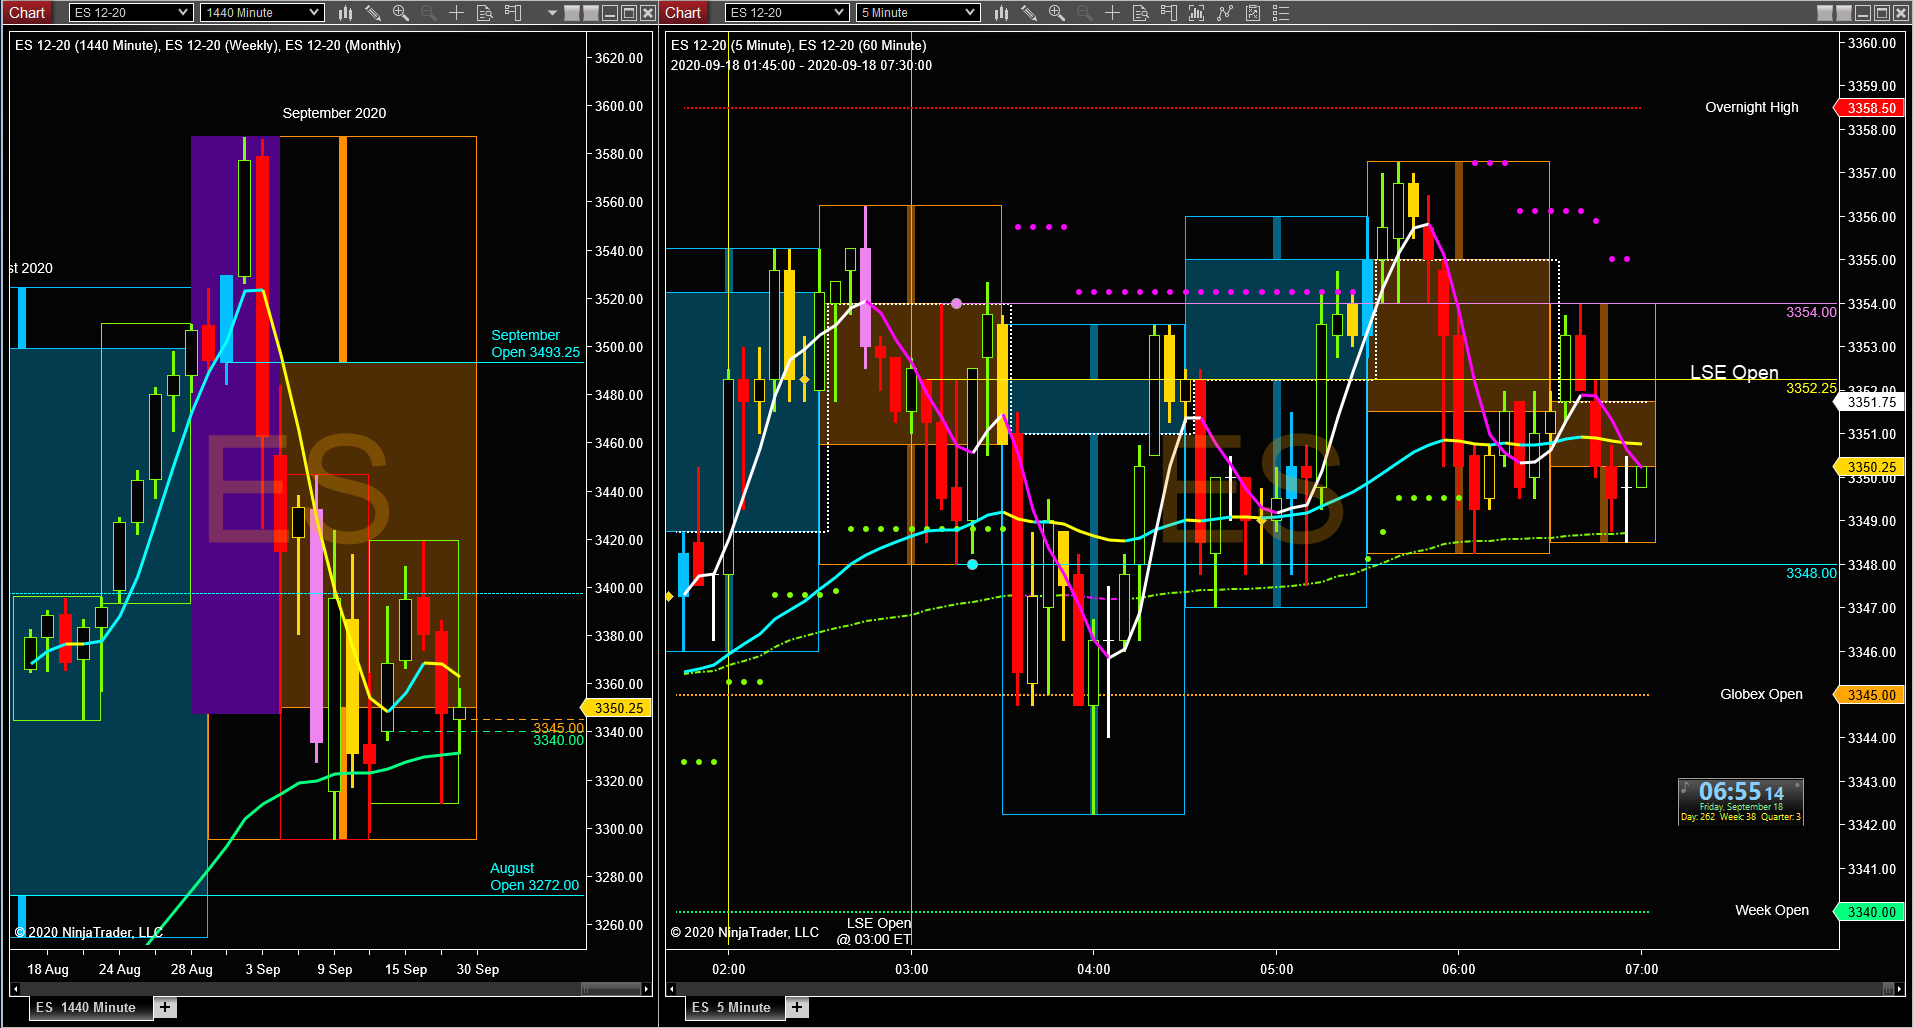Open Strategies icon in 5 Minute chart toolbar
Screen dimensions: 1913x1028
coord(1225,13)
